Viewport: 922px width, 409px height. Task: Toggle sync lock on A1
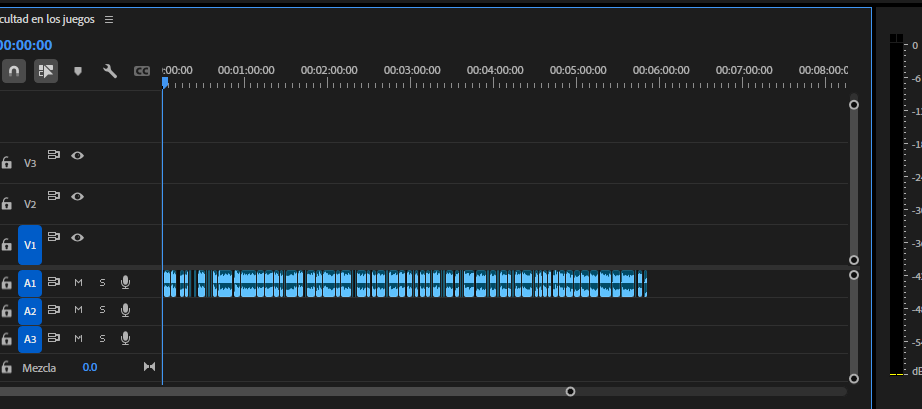[54, 282]
